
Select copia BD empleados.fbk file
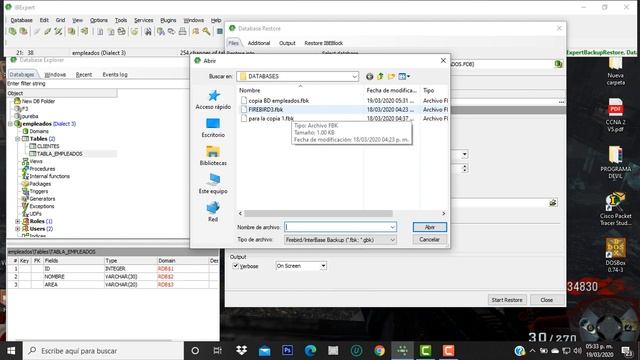[274, 100]
